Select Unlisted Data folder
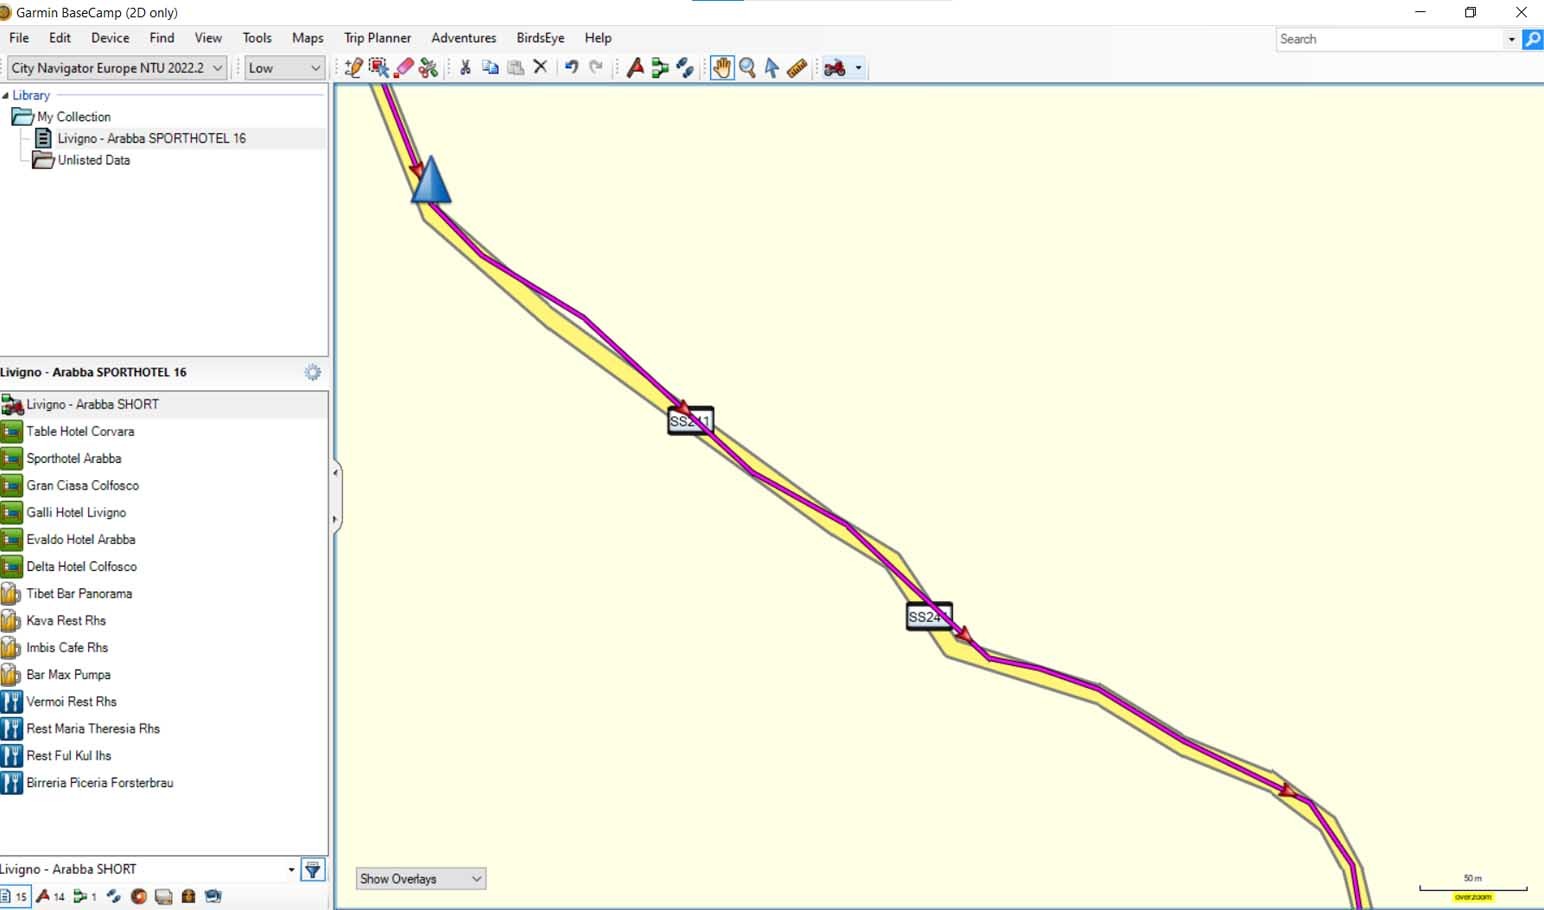1544x910 pixels. 93,160
